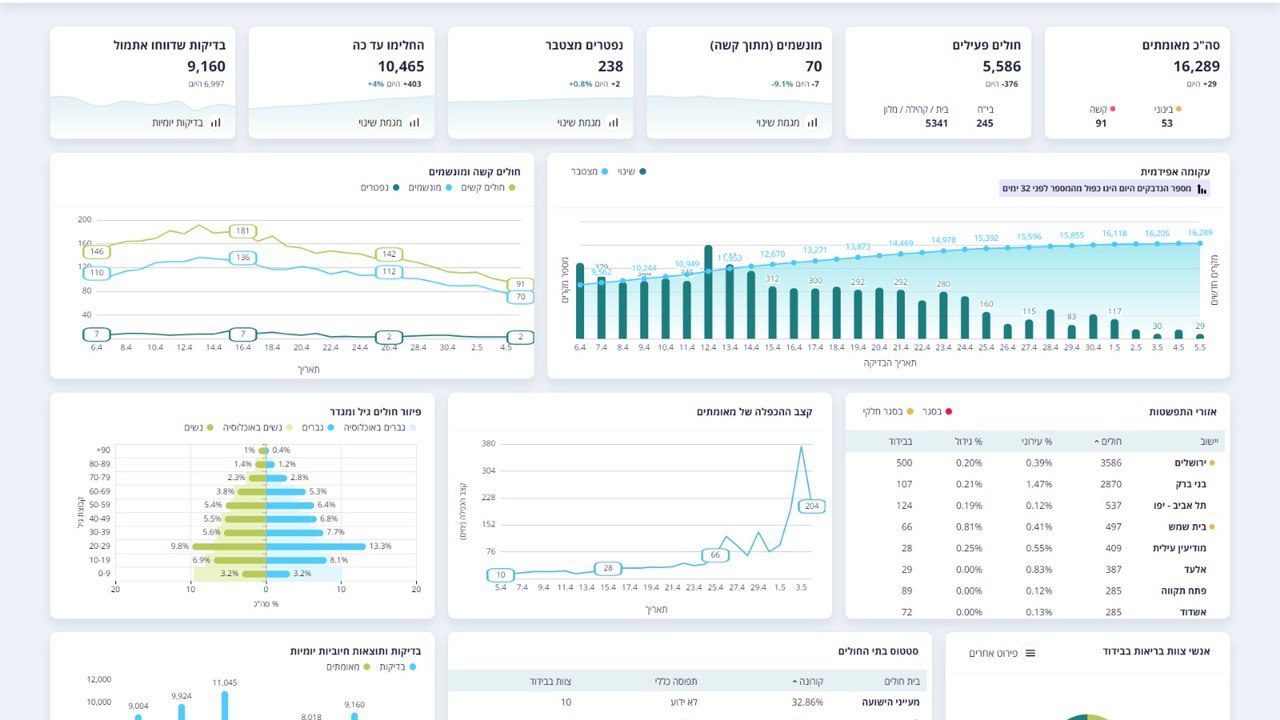Click the 9,160 value in בדיקות שדווחו אתמול card

pyautogui.click(x=206, y=67)
